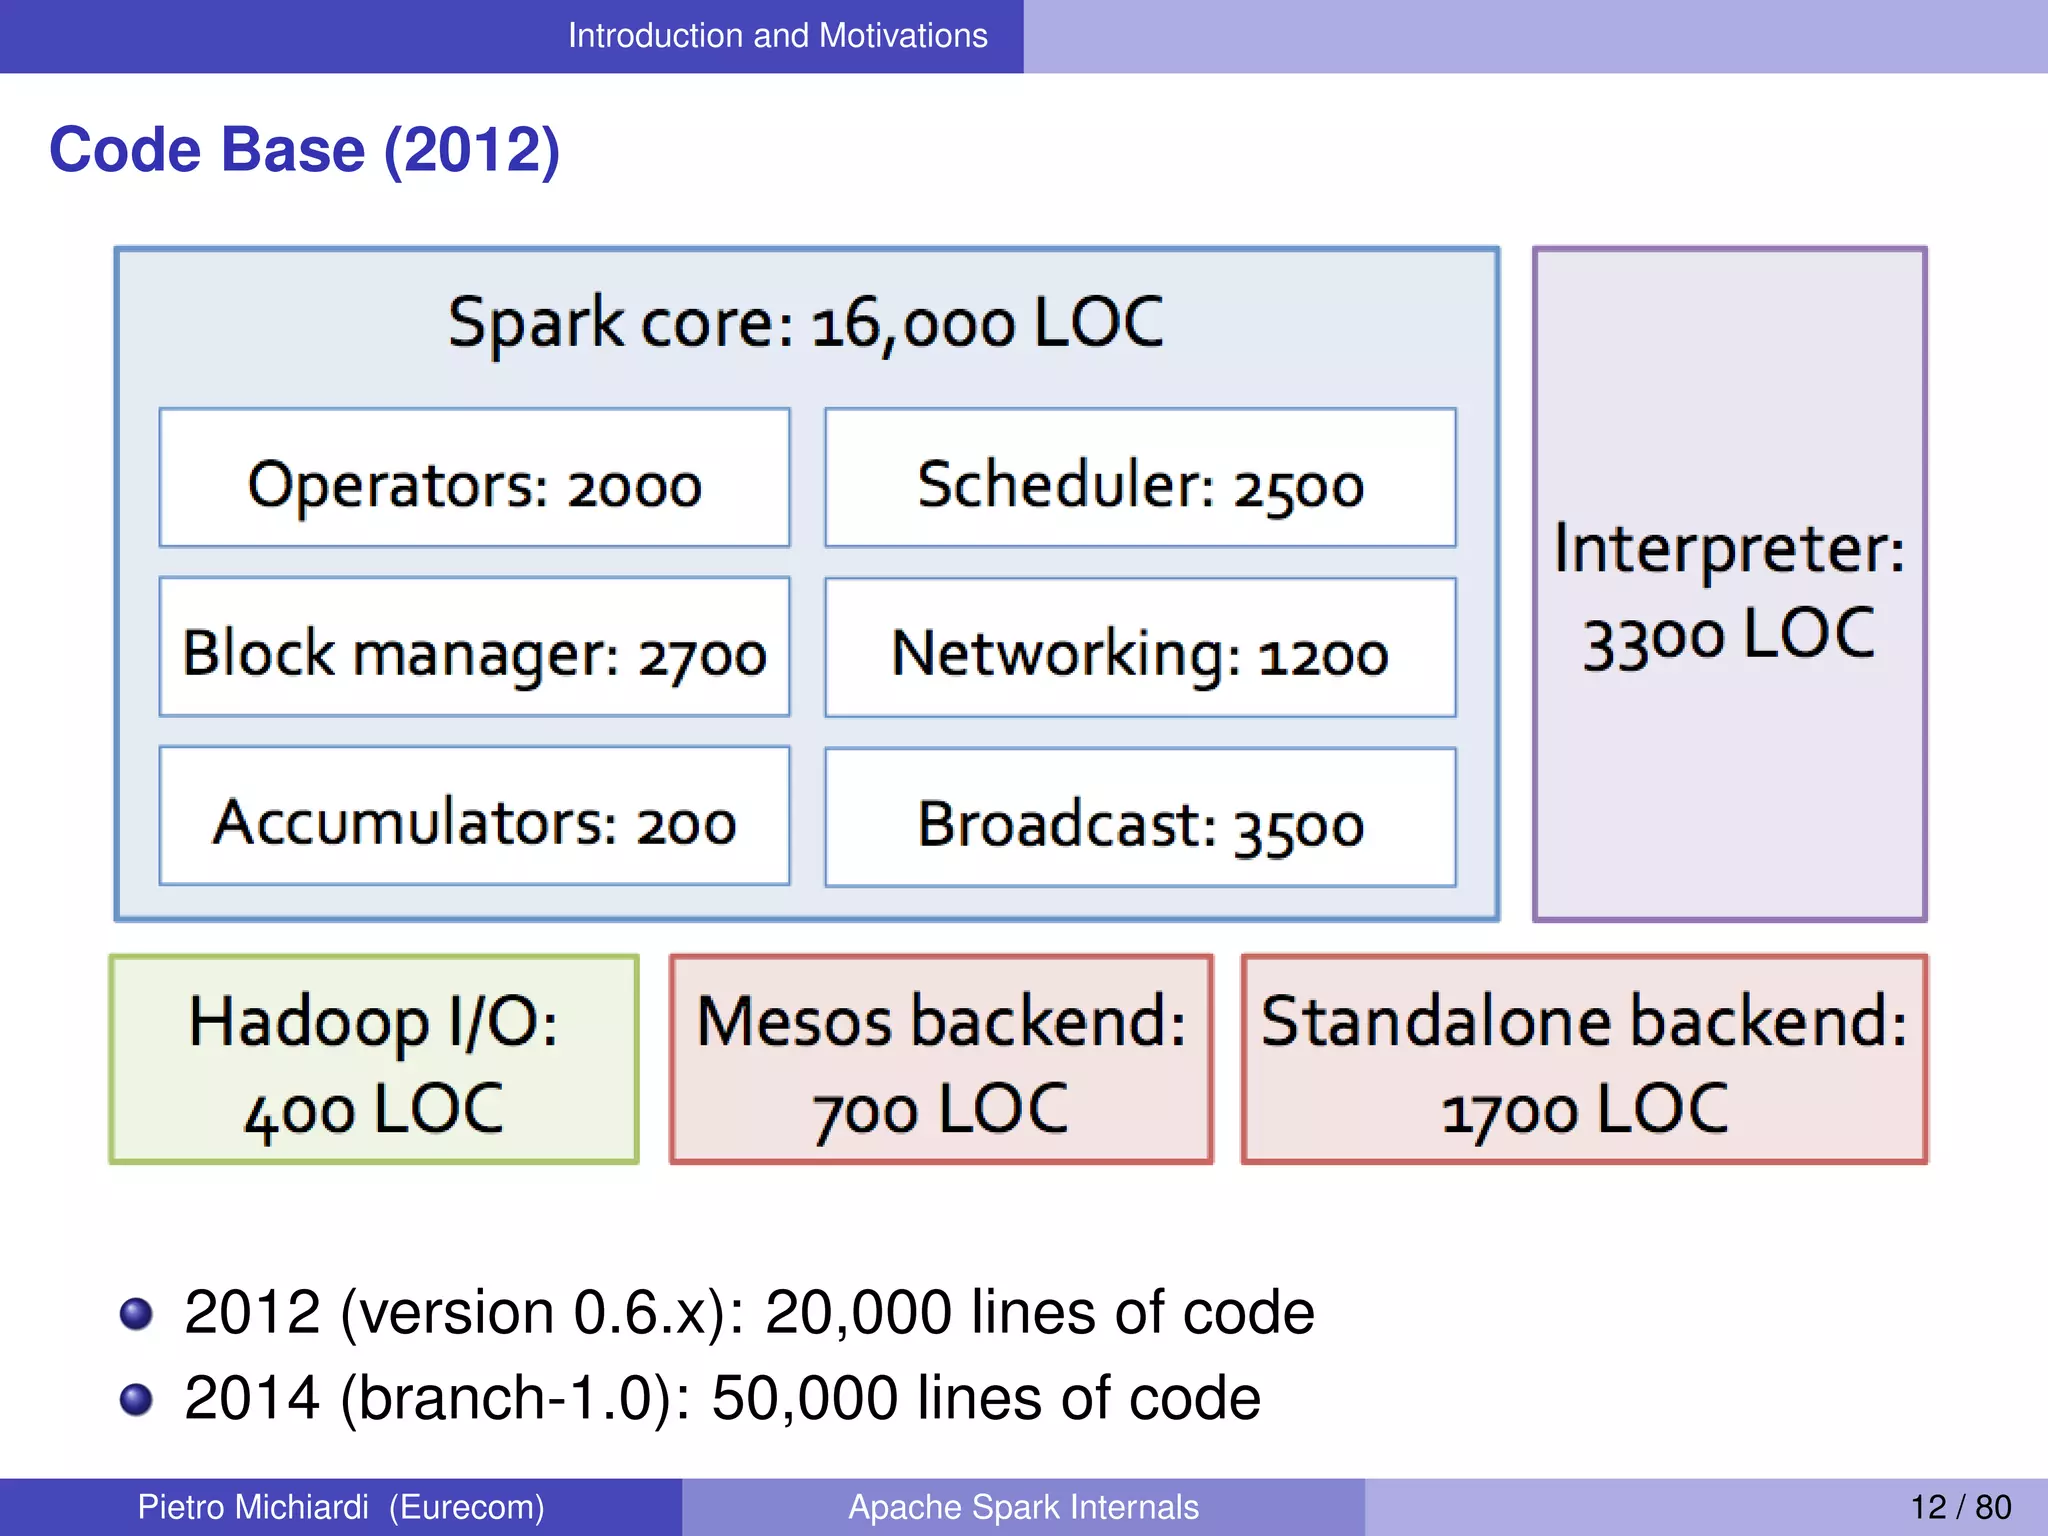This screenshot has height=1536, width=2048.
Task: Select the Scheduler: 2500 box
Action: (1140, 478)
